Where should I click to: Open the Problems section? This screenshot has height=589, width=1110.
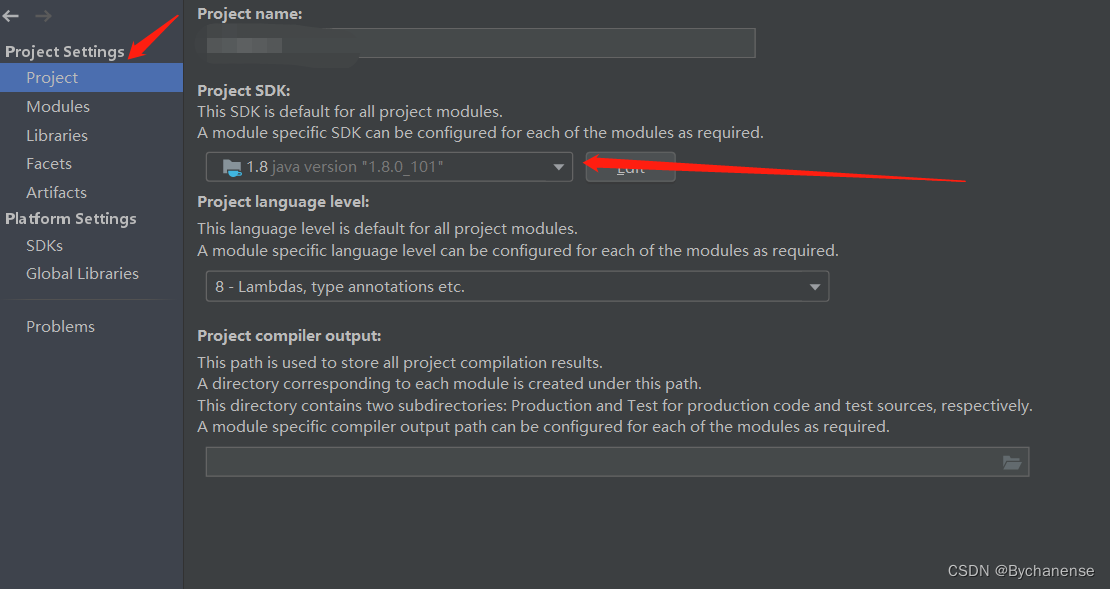pyautogui.click(x=60, y=326)
